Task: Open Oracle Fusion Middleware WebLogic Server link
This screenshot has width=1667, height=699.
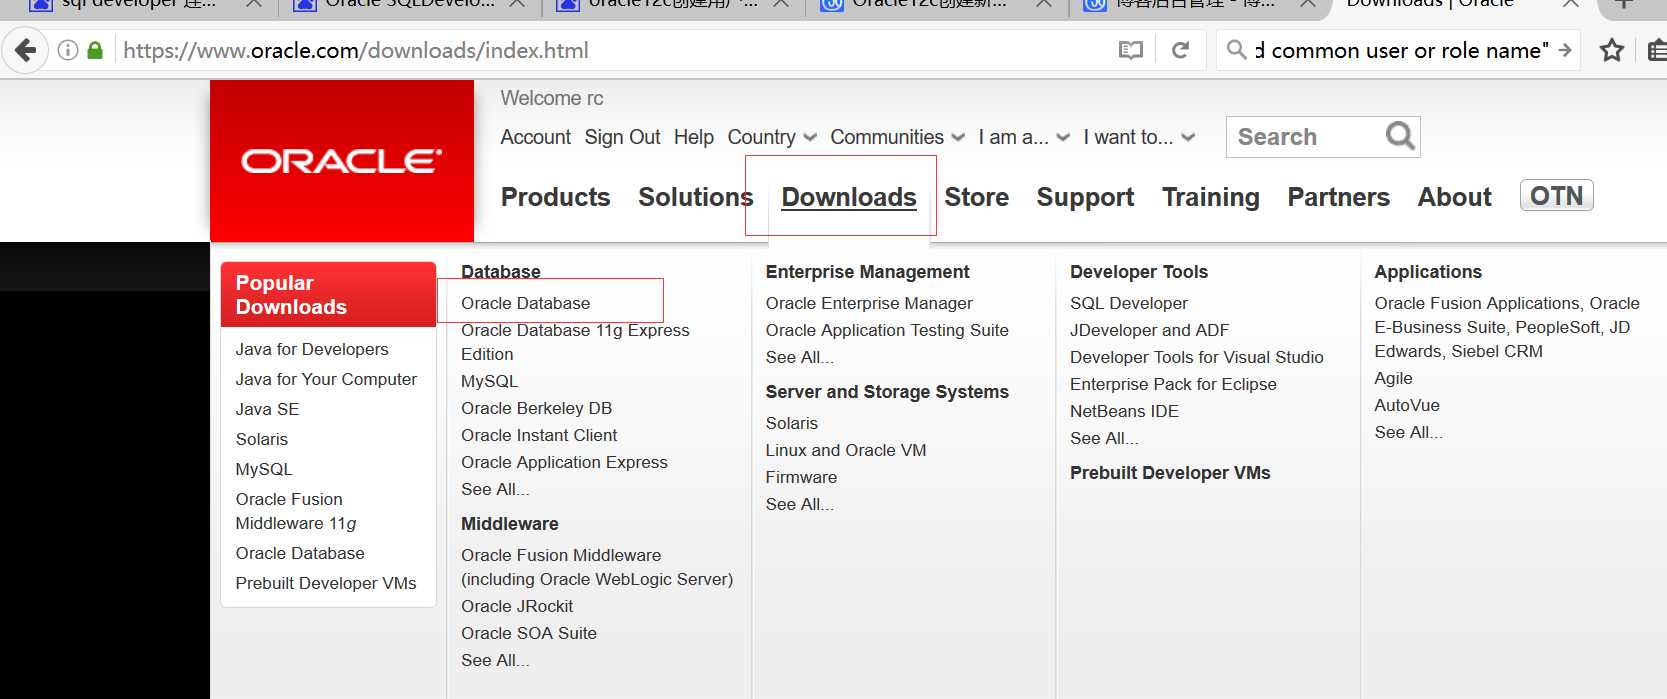Action: (x=597, y=567)
